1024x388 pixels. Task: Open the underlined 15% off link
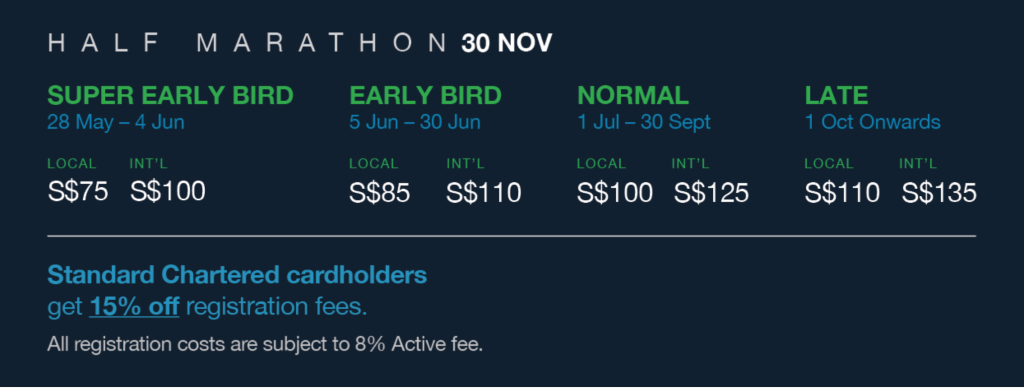point(134,306)
